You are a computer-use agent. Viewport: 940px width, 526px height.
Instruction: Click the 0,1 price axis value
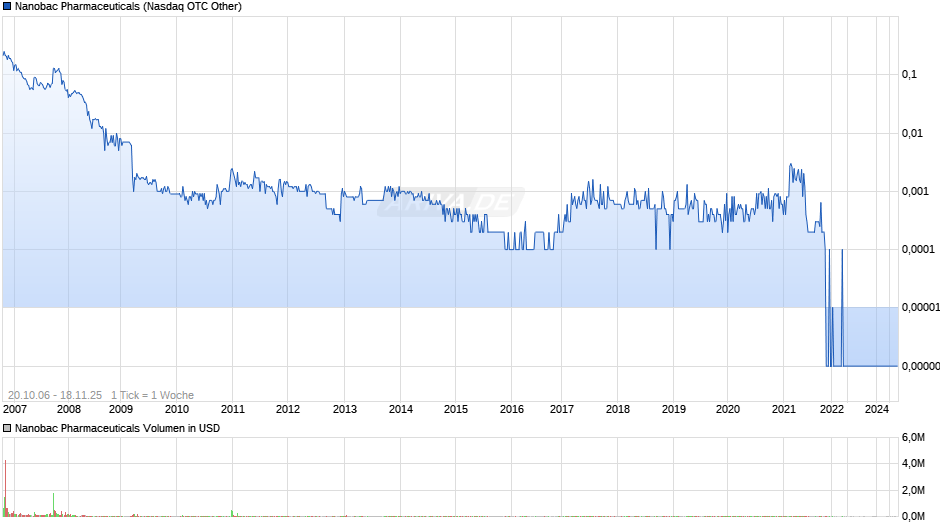pyautogui.click(x=909, y=74)
